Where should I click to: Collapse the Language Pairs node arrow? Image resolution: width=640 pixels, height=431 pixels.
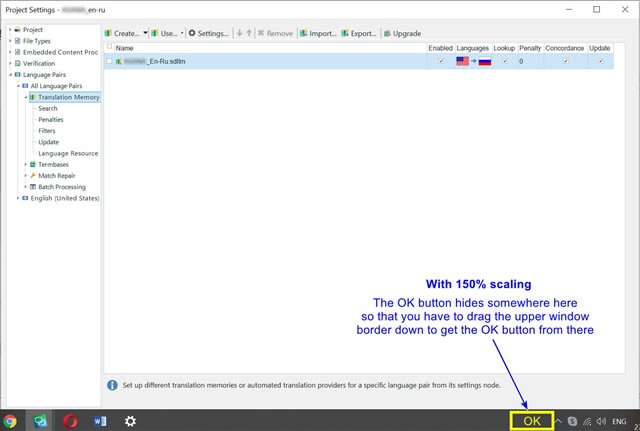pos(10,75)
